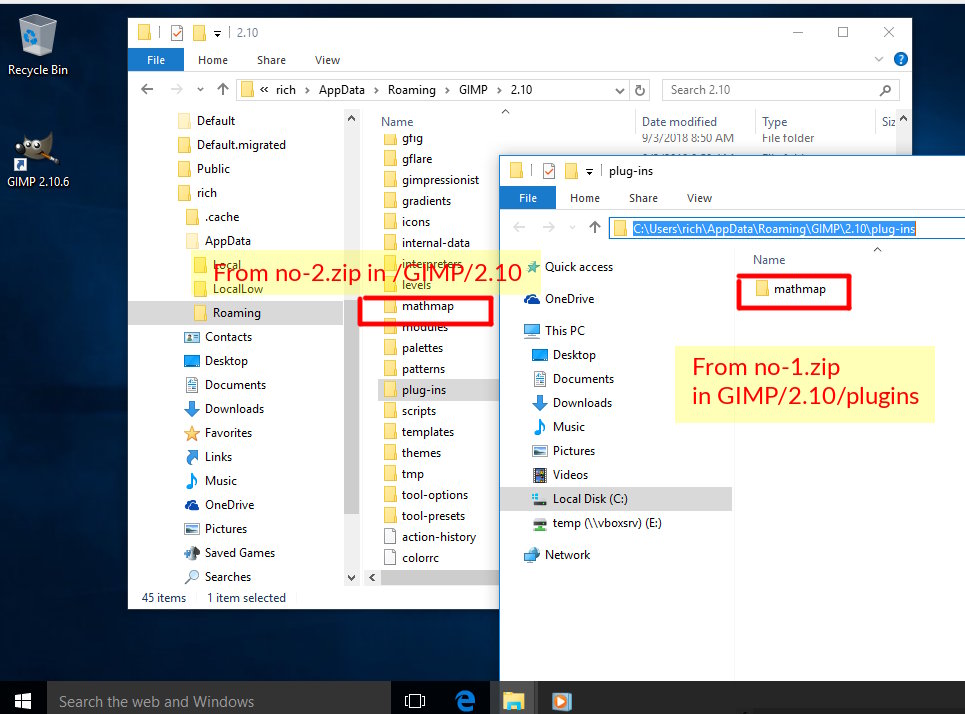Image resolution: width=965 pixels, height=714 pixels.
Task: Launch Microsoft Edge from taskbar
Action: click(465, 700)
